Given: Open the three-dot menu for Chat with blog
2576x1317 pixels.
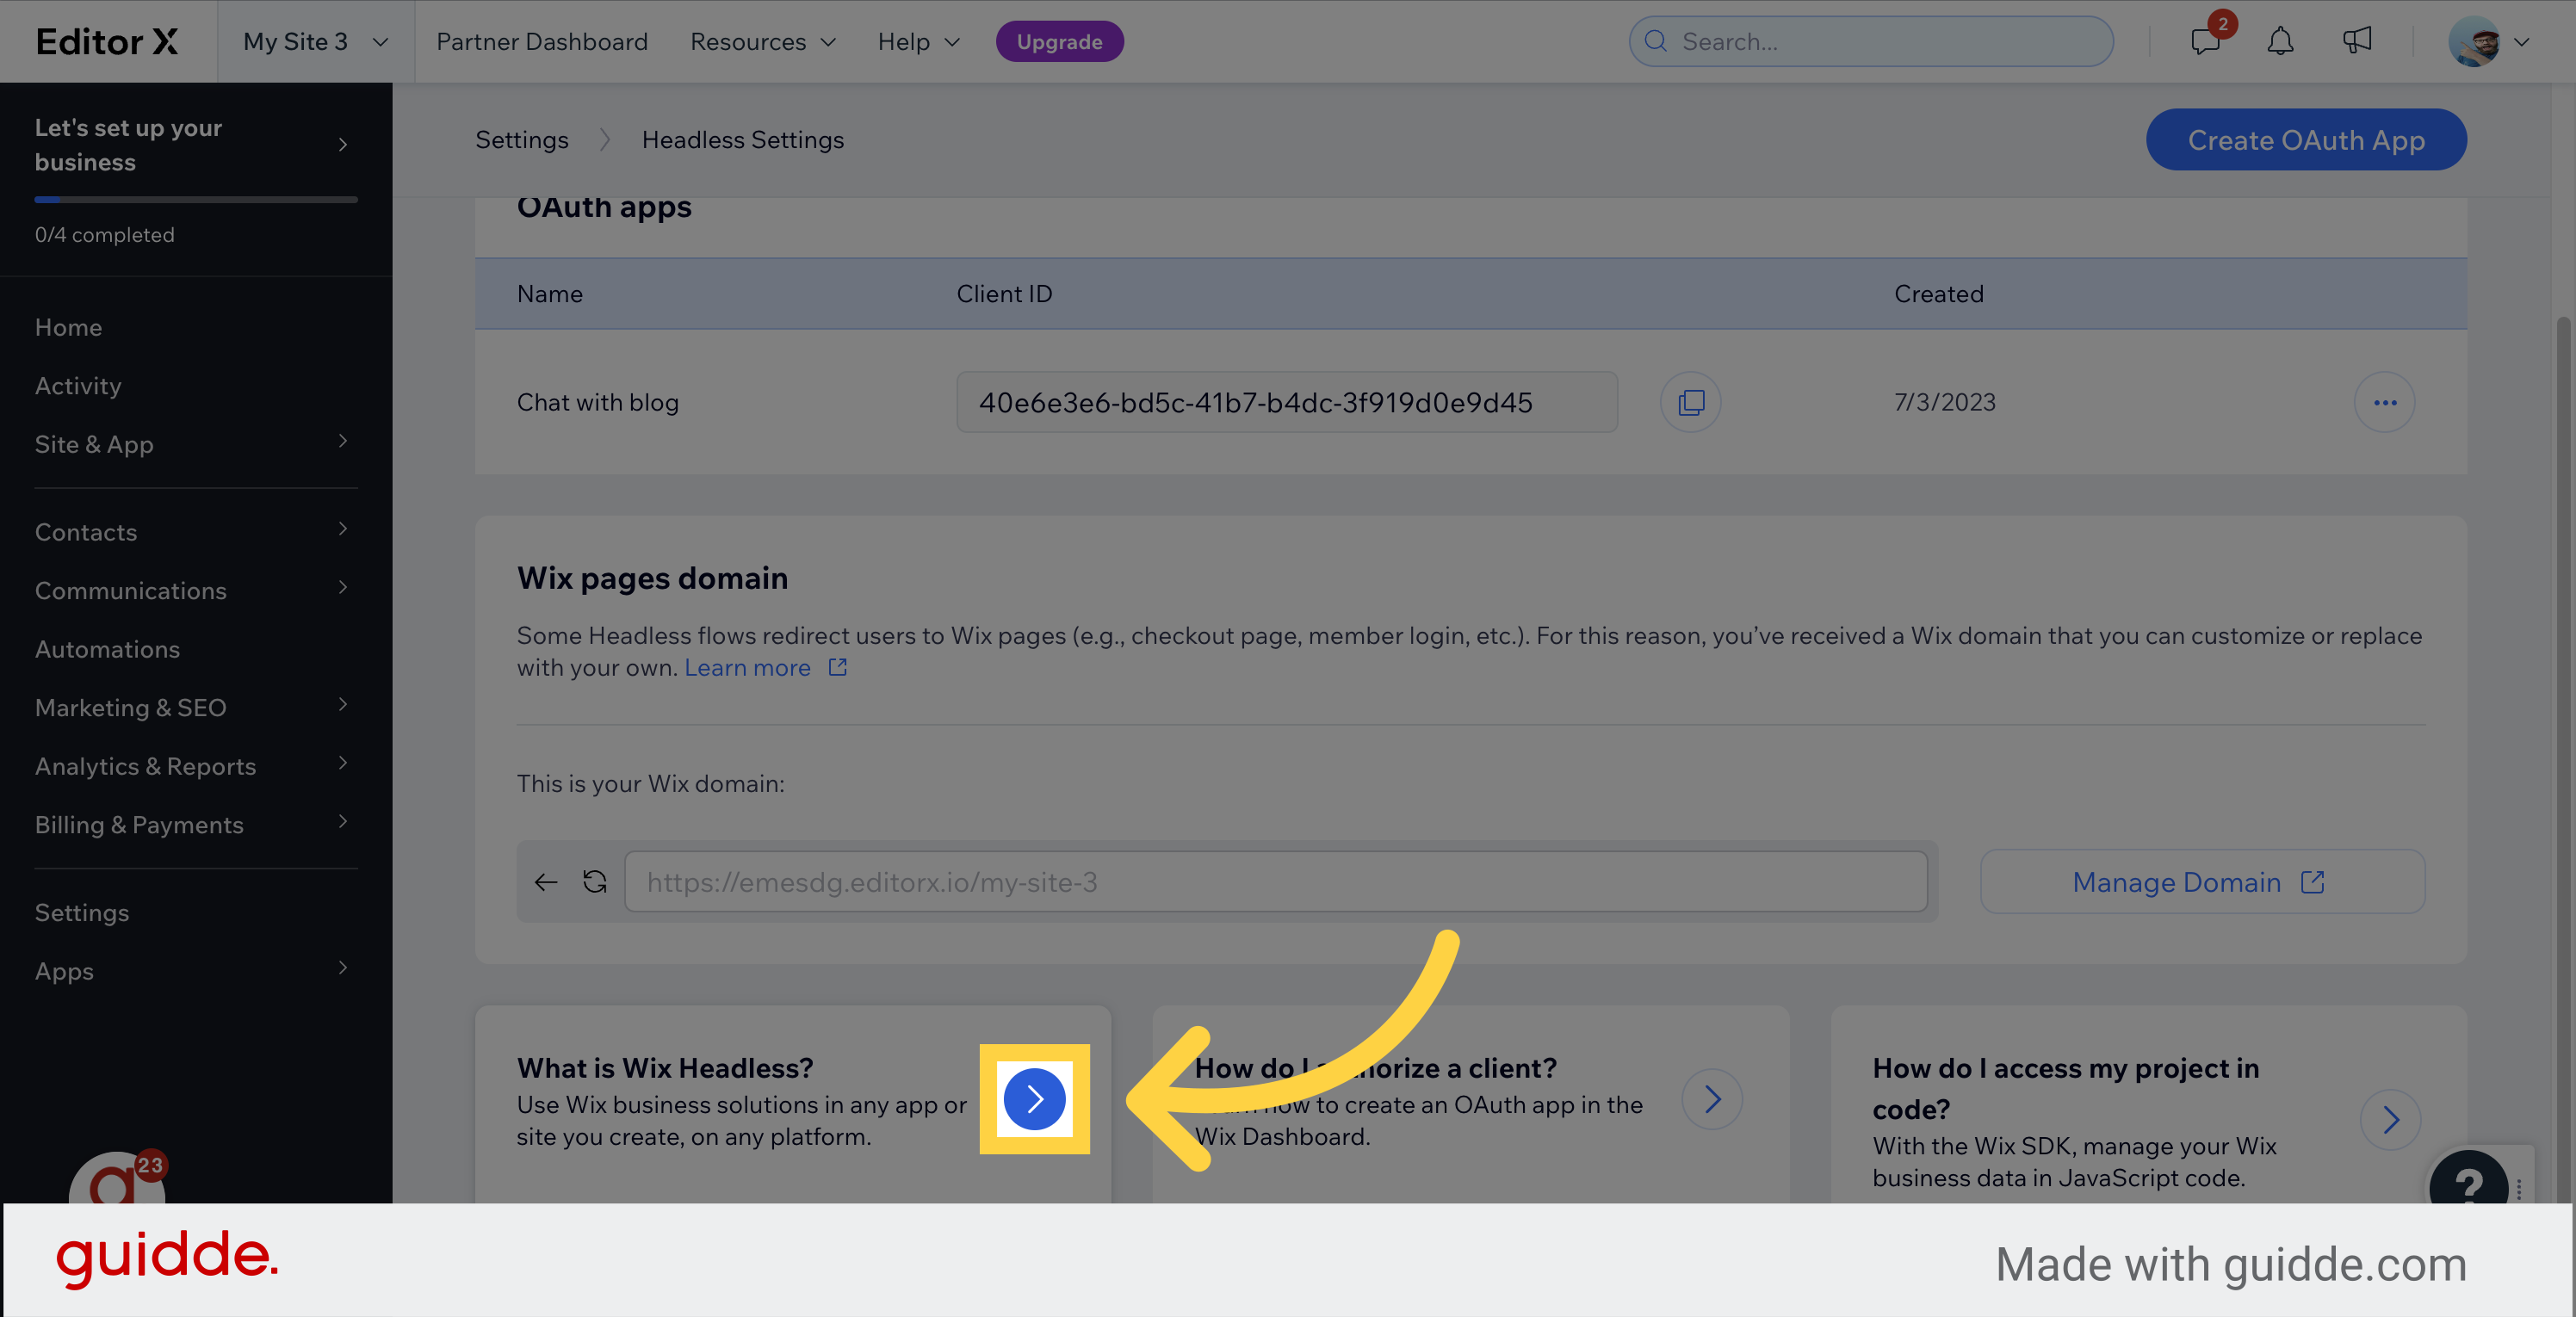Looking at the screenshot, I should click(x=2384, y=402).
